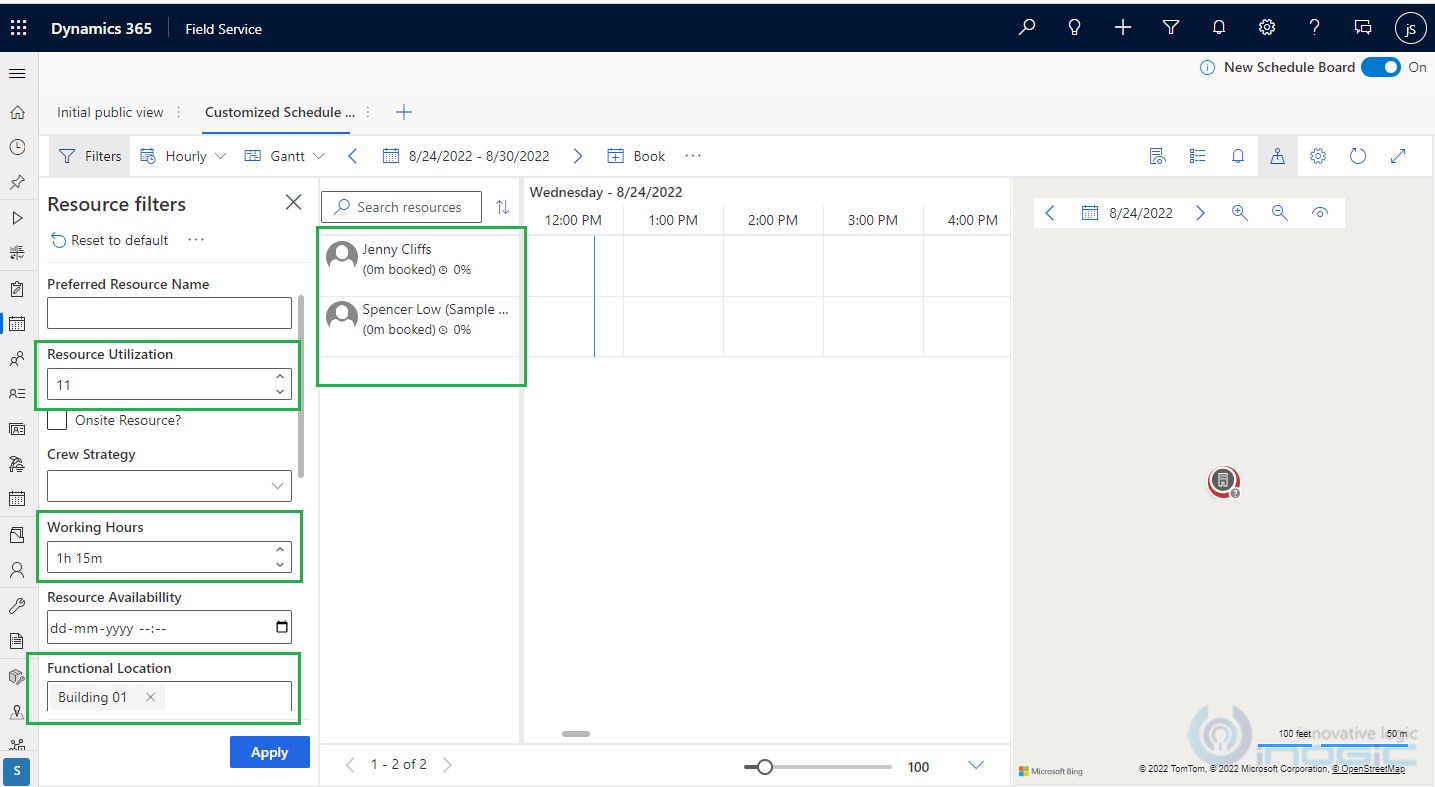The image size is (1435, 787).
Task: Toggle map view eye icon
Action: [1320, 213]
